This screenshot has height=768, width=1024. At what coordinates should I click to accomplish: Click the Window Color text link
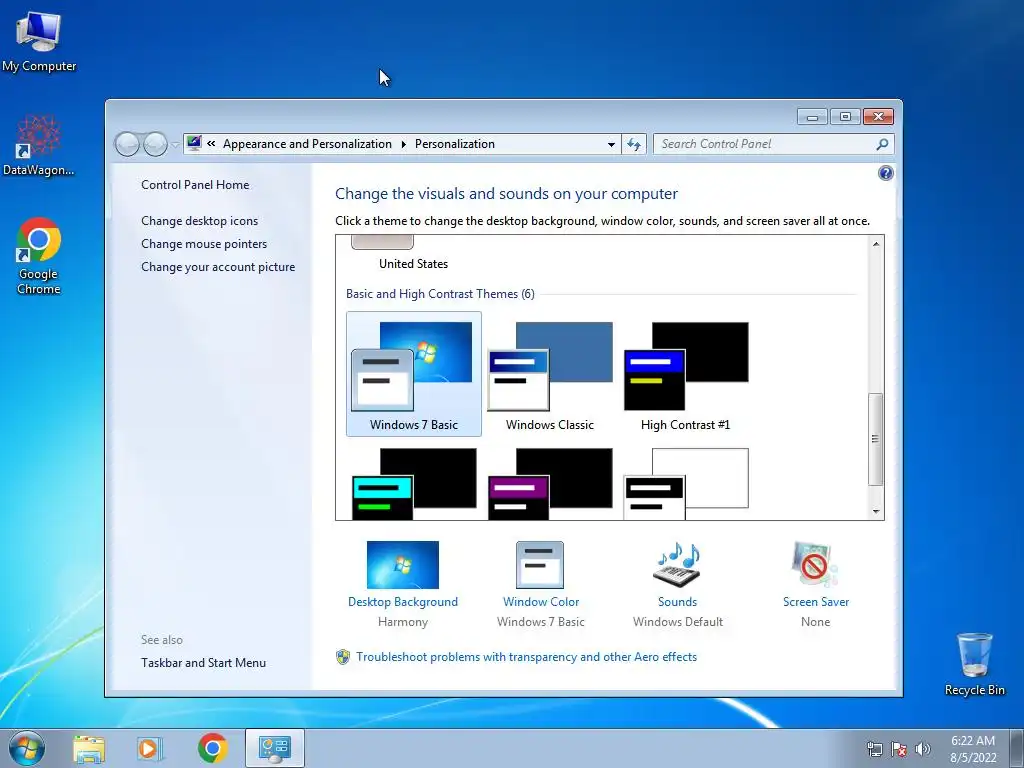(x=541, y=602)
